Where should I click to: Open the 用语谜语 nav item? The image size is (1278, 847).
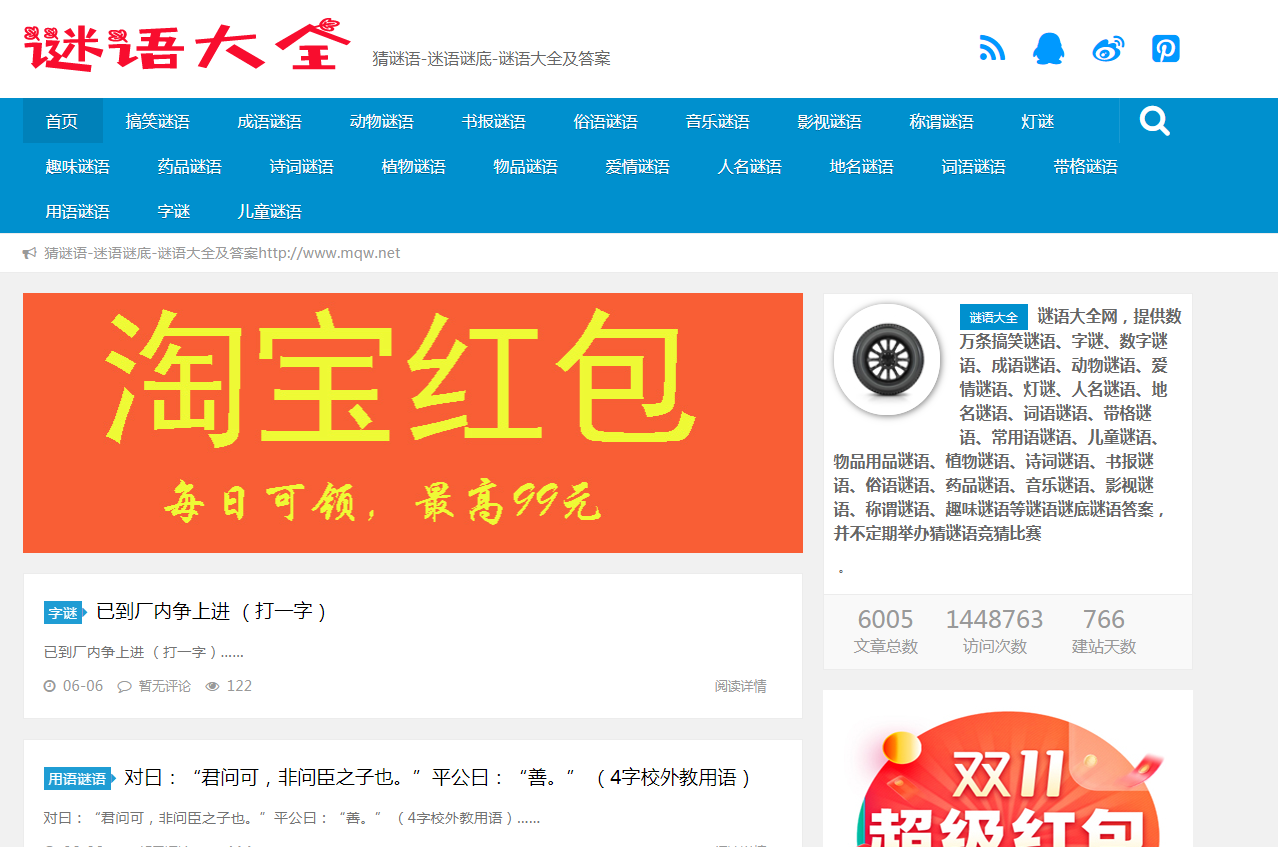pyautogui.click(x=77, y=211)
